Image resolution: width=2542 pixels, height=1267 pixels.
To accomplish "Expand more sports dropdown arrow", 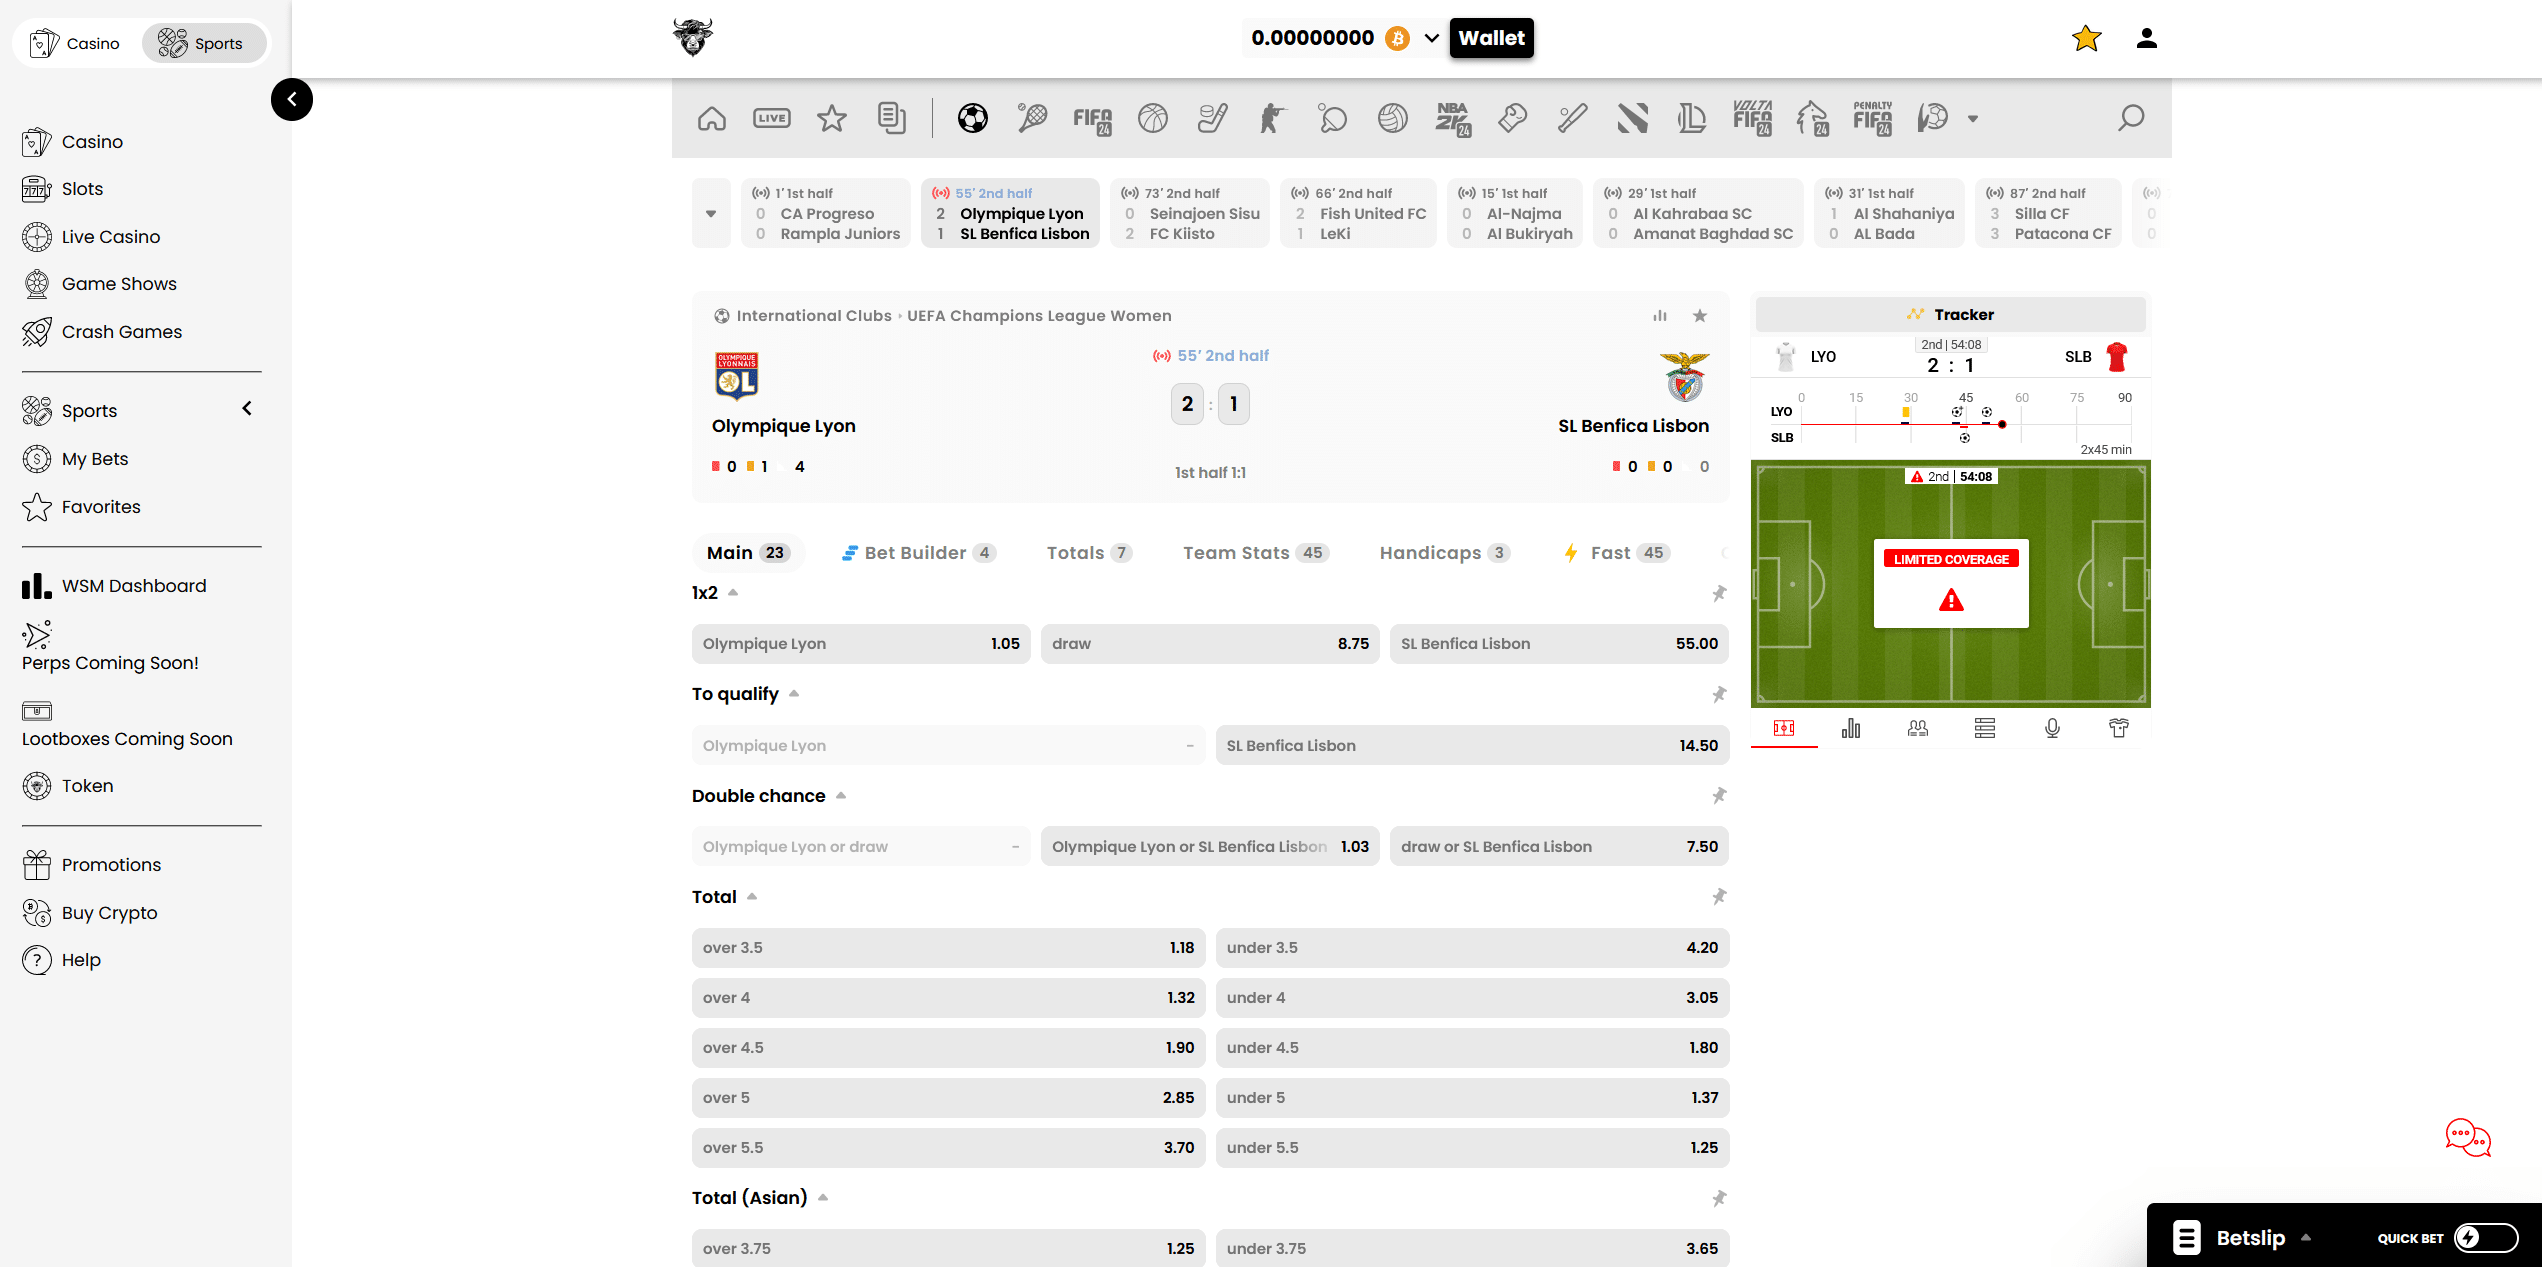I will [x=1973, y=118].
